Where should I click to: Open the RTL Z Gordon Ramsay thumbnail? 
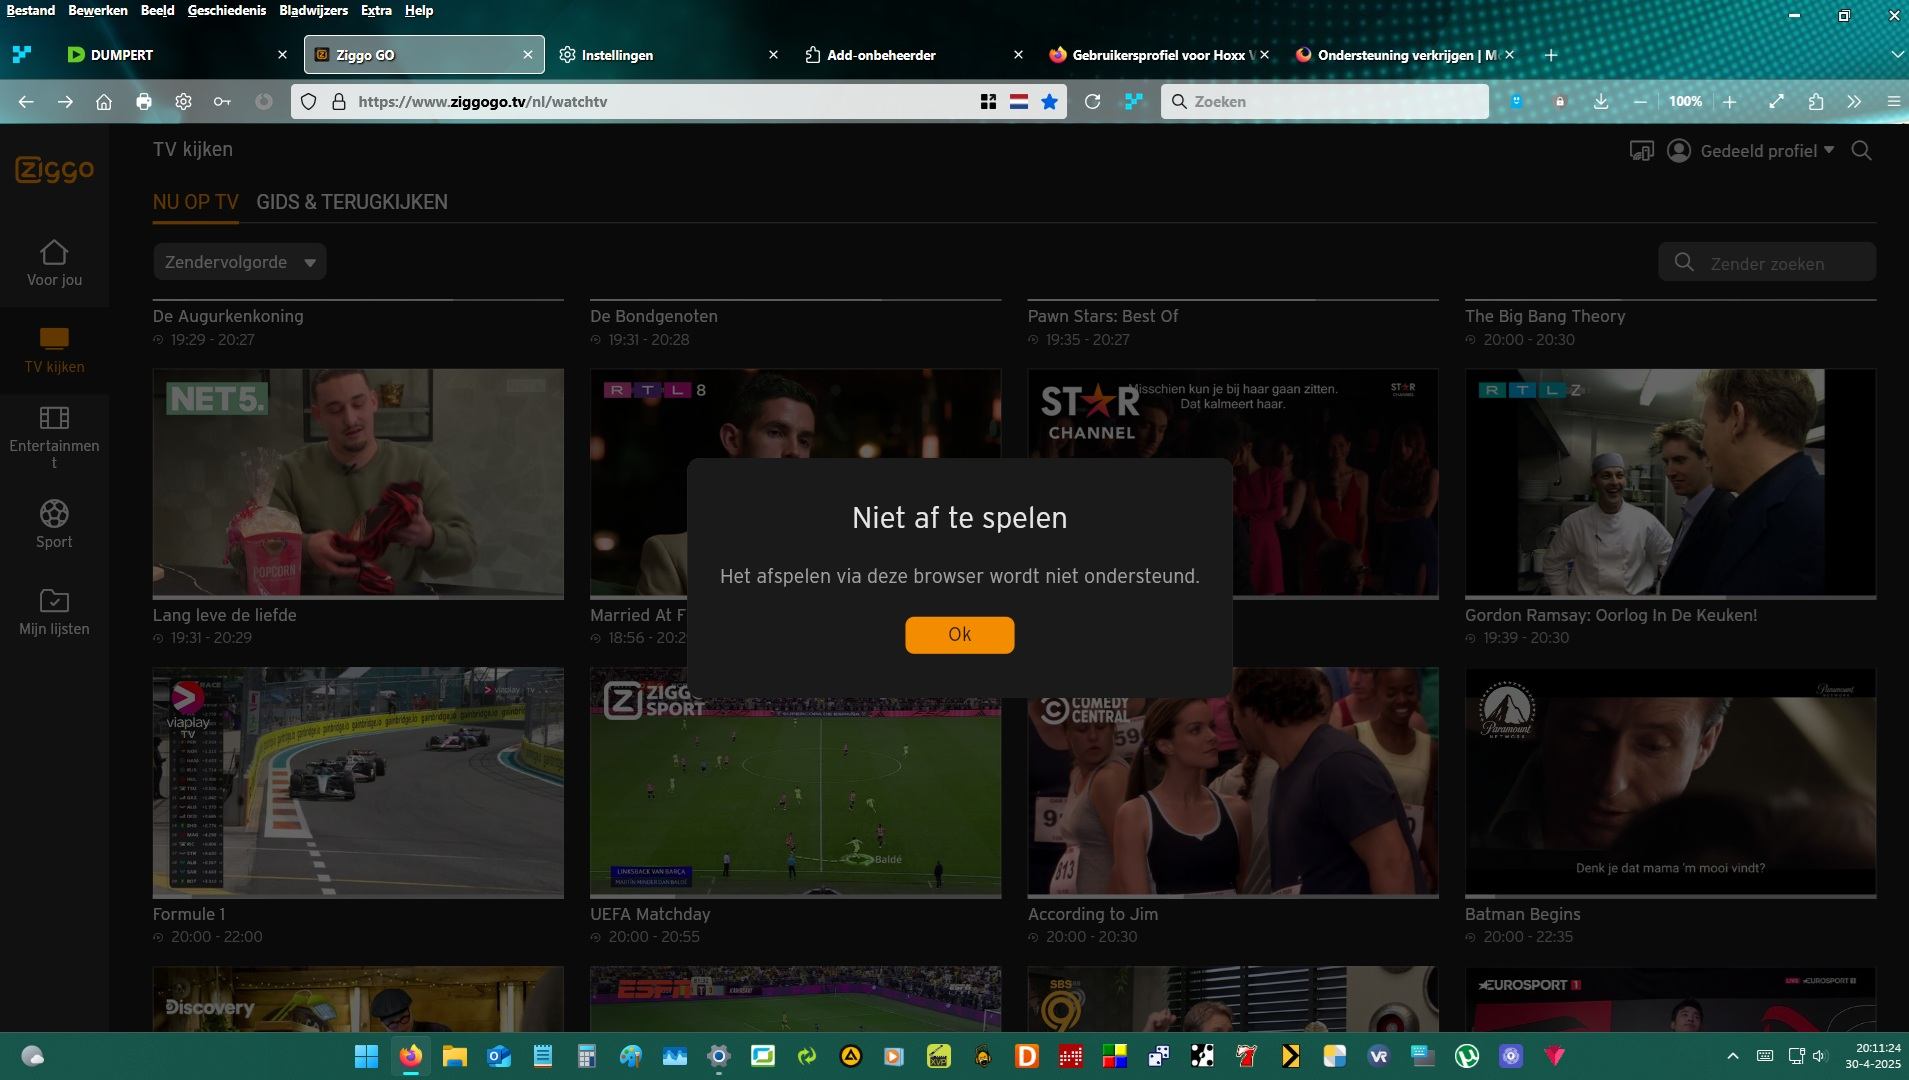[1670, 483]
